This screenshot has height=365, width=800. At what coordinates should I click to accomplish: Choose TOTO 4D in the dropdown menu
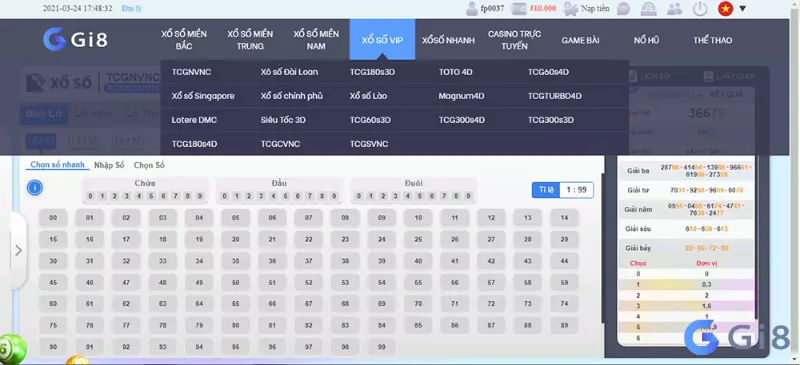tap(456, 72)
